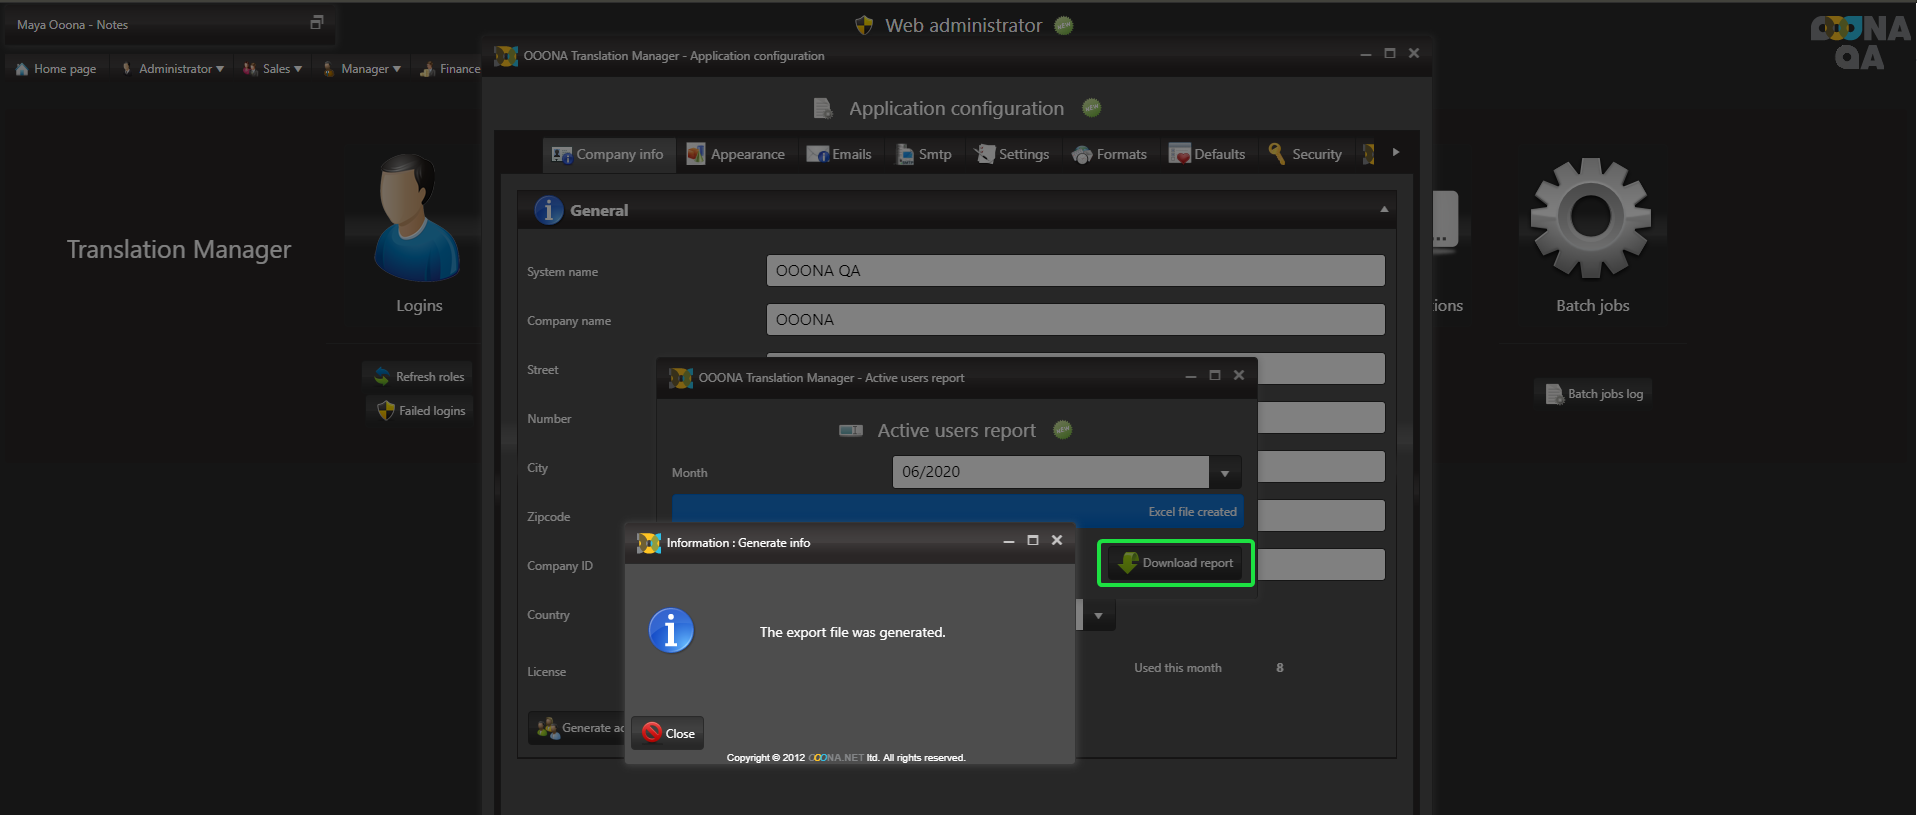Viewport: 1917px width, 815px height.
Task: Collapse the General section
Action: click(1384, 210)
